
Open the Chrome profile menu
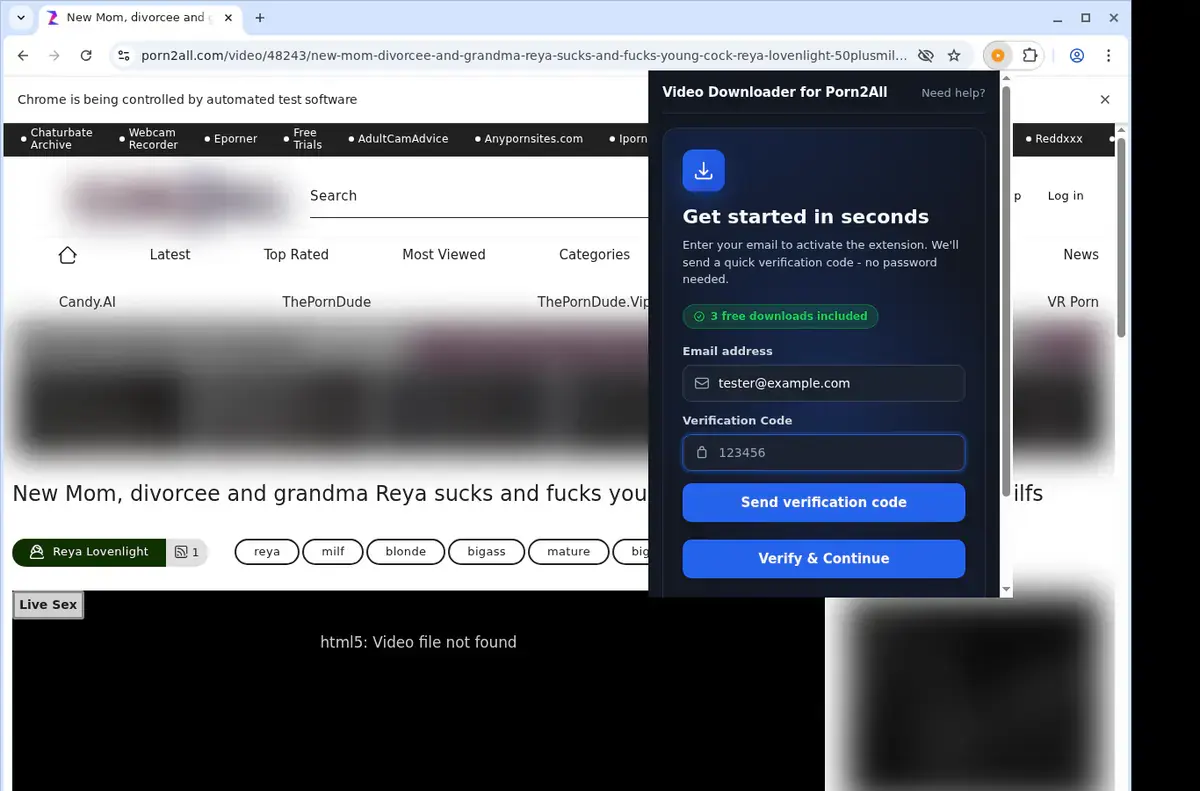pyautogui.click(x=1077, y=56)
